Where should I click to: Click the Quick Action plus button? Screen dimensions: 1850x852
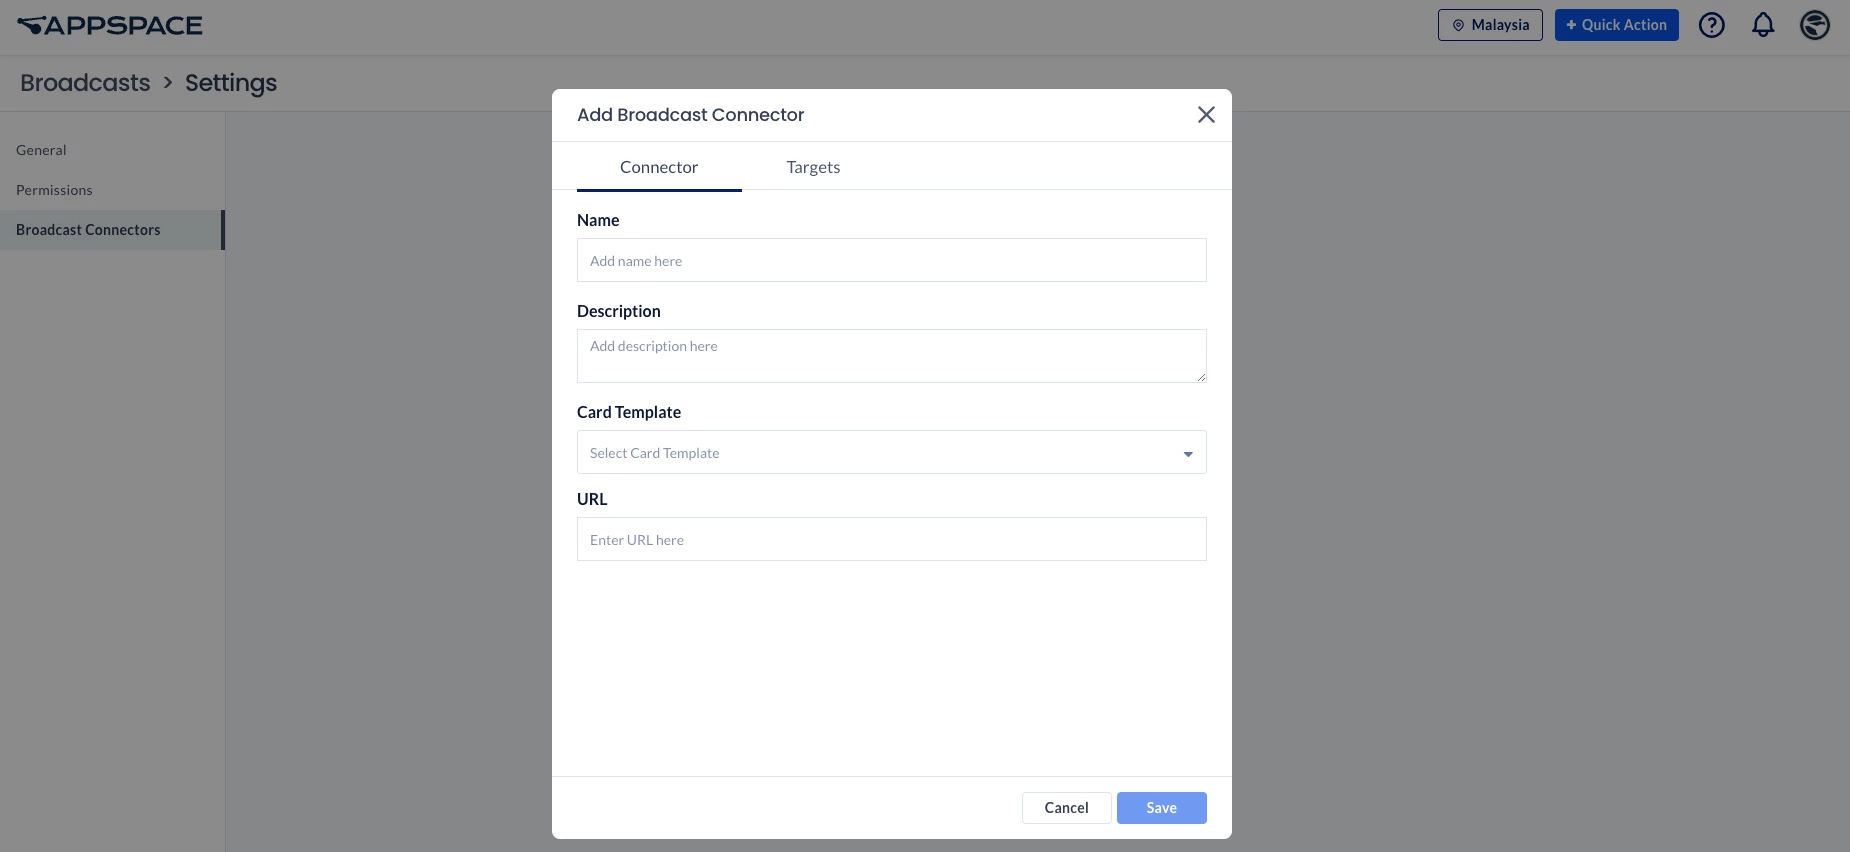tap(1616, 25)
